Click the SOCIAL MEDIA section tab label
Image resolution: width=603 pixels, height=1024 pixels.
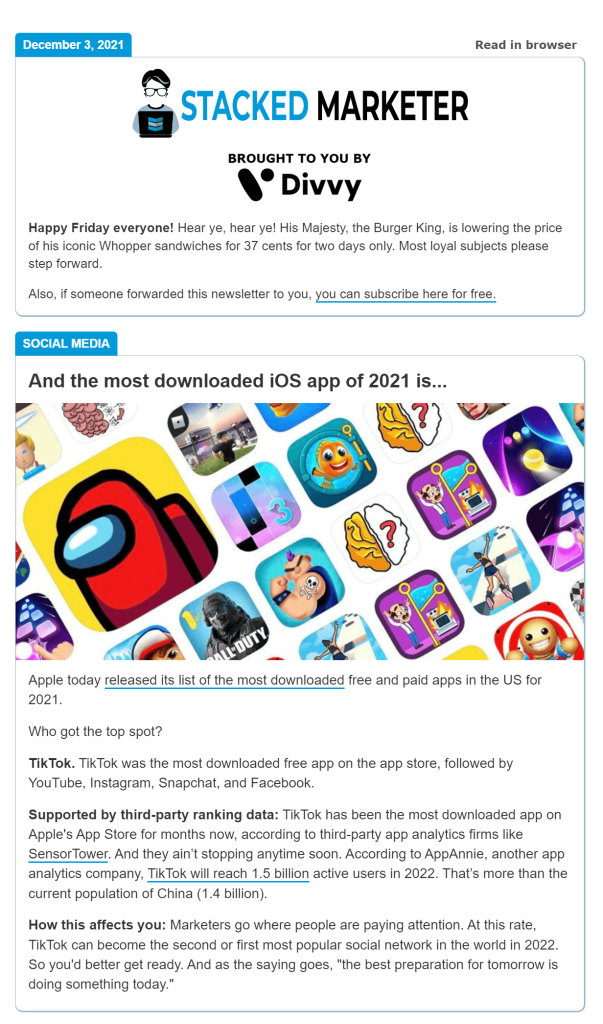[x=66, y=344]
